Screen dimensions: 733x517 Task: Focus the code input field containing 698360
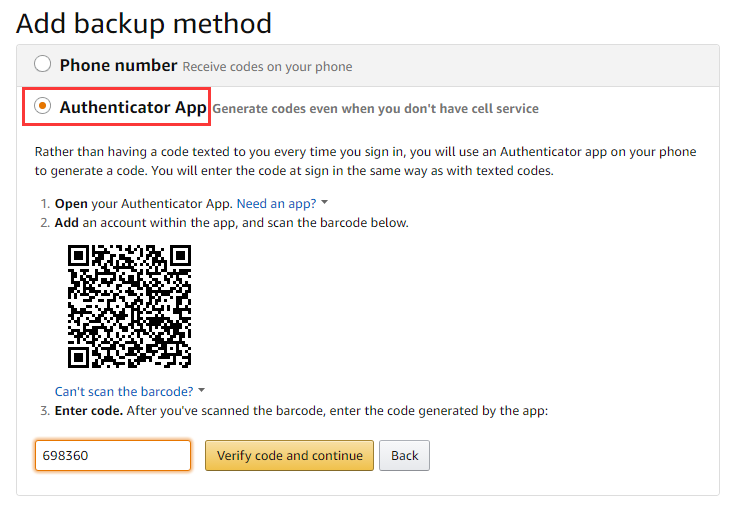click(x=113, y=456)
